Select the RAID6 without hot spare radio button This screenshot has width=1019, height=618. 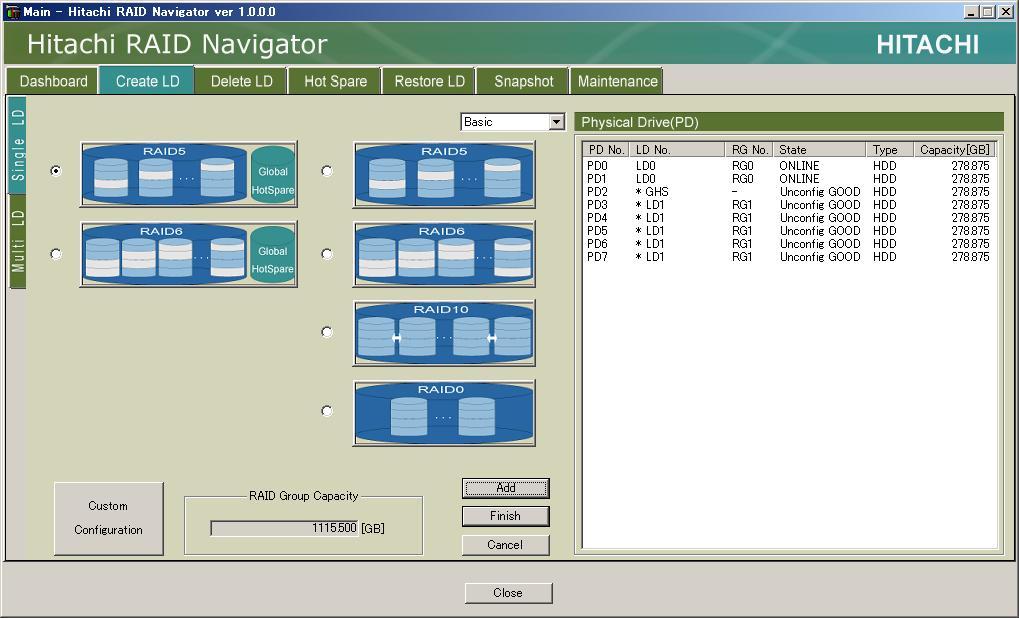click(x=327, y=253)
